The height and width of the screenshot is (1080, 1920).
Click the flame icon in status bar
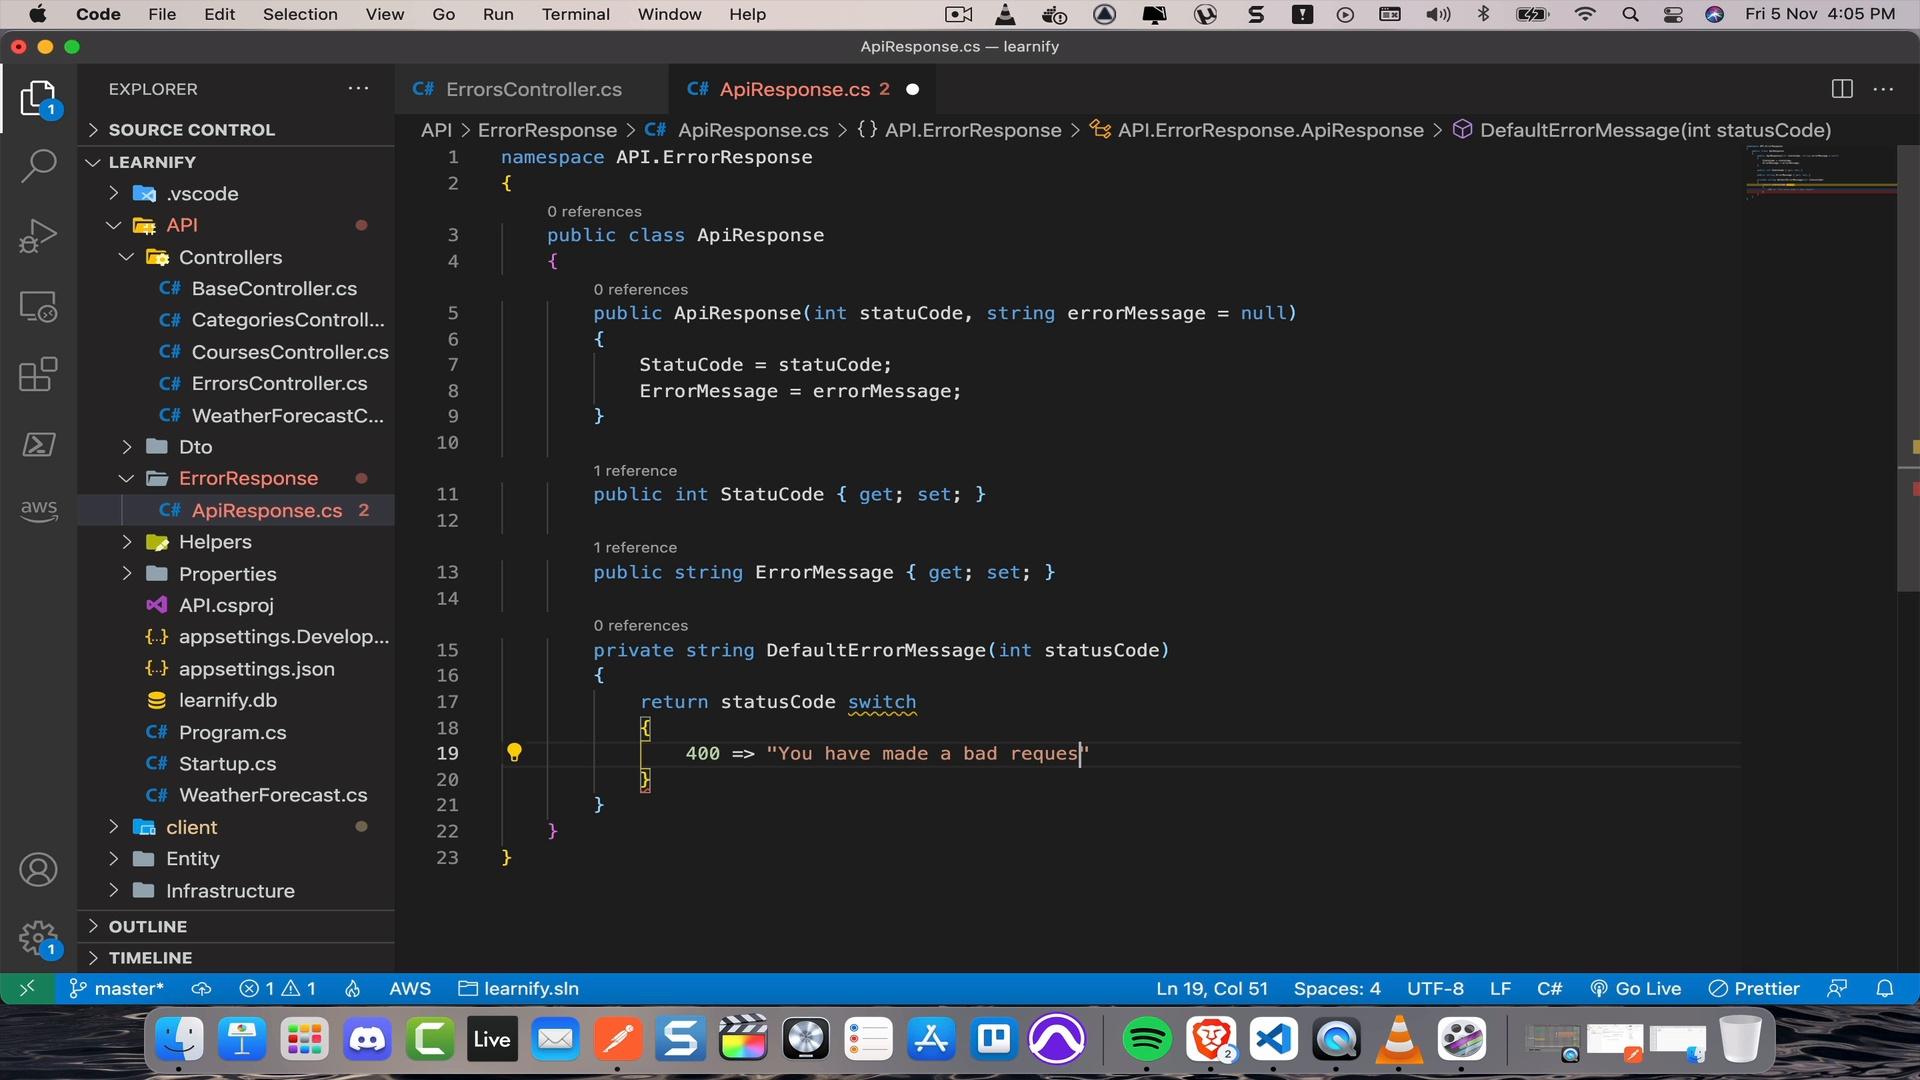coord(352,988)
